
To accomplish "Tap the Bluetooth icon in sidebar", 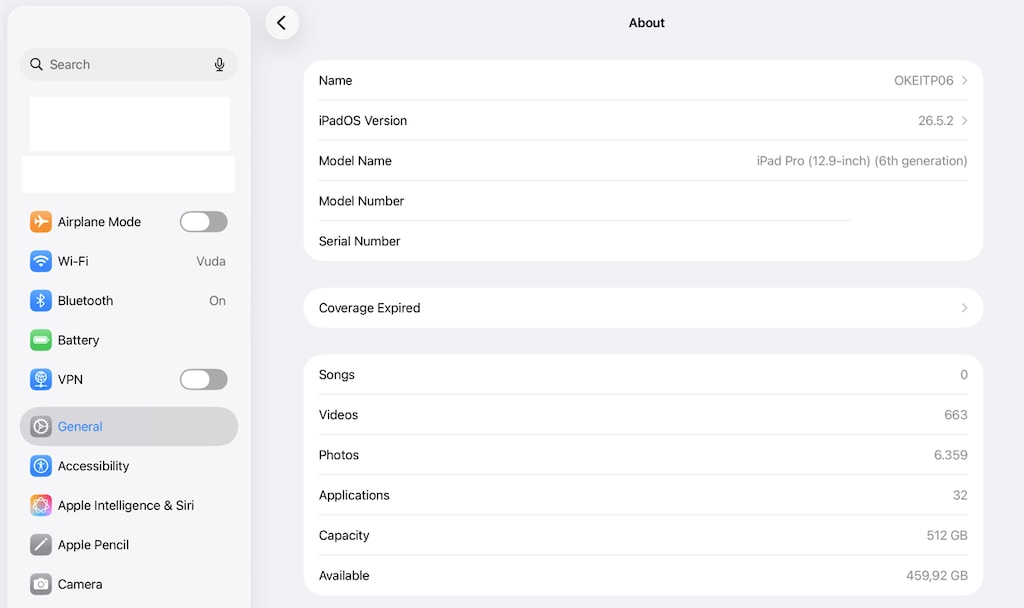I will tap(40, 300).
